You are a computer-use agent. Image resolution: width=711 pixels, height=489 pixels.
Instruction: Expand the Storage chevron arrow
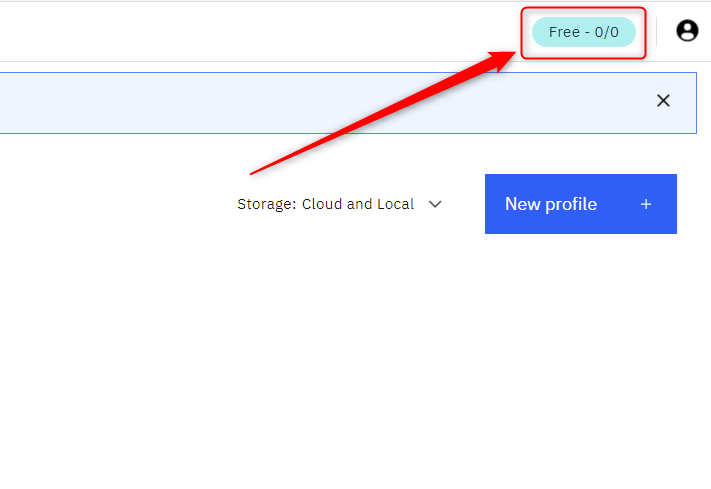(435, 204)
